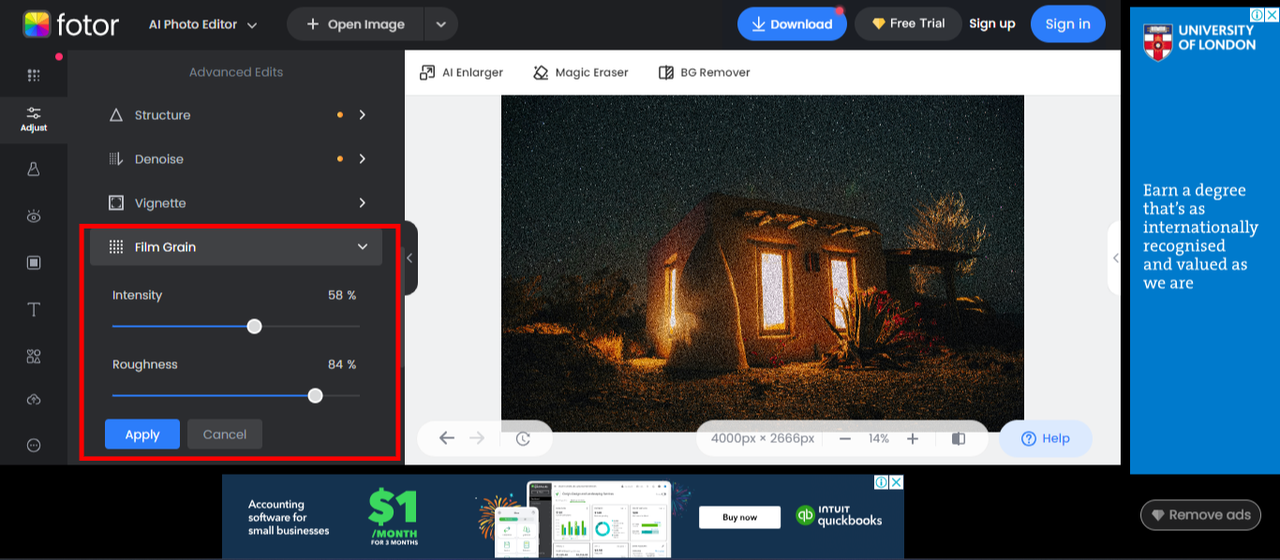Click Open Image button
Viewport: 1280px width, 560px height.
pos(356,24)
